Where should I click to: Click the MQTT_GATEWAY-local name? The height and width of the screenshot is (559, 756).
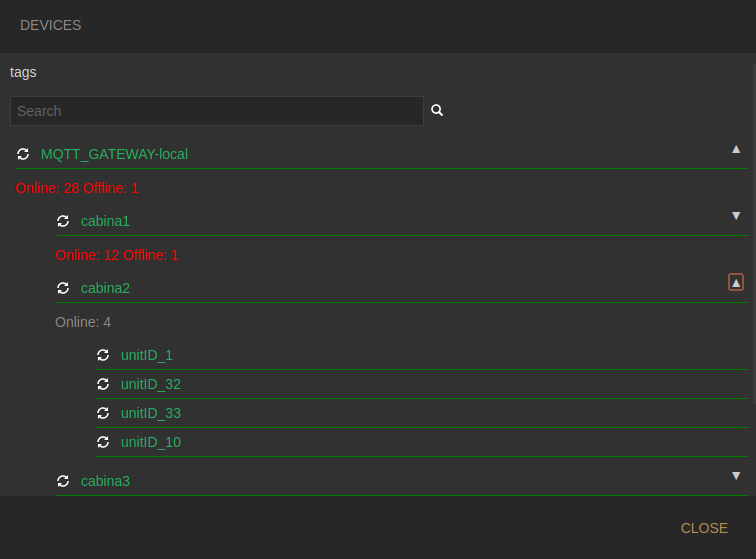[x=114, y=154]
